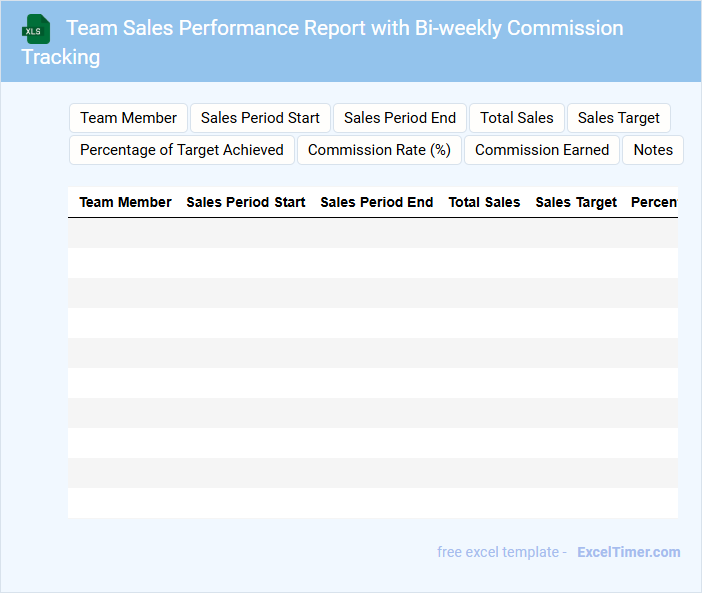
Task: Click the first empty table row
Action: (372, 233)
